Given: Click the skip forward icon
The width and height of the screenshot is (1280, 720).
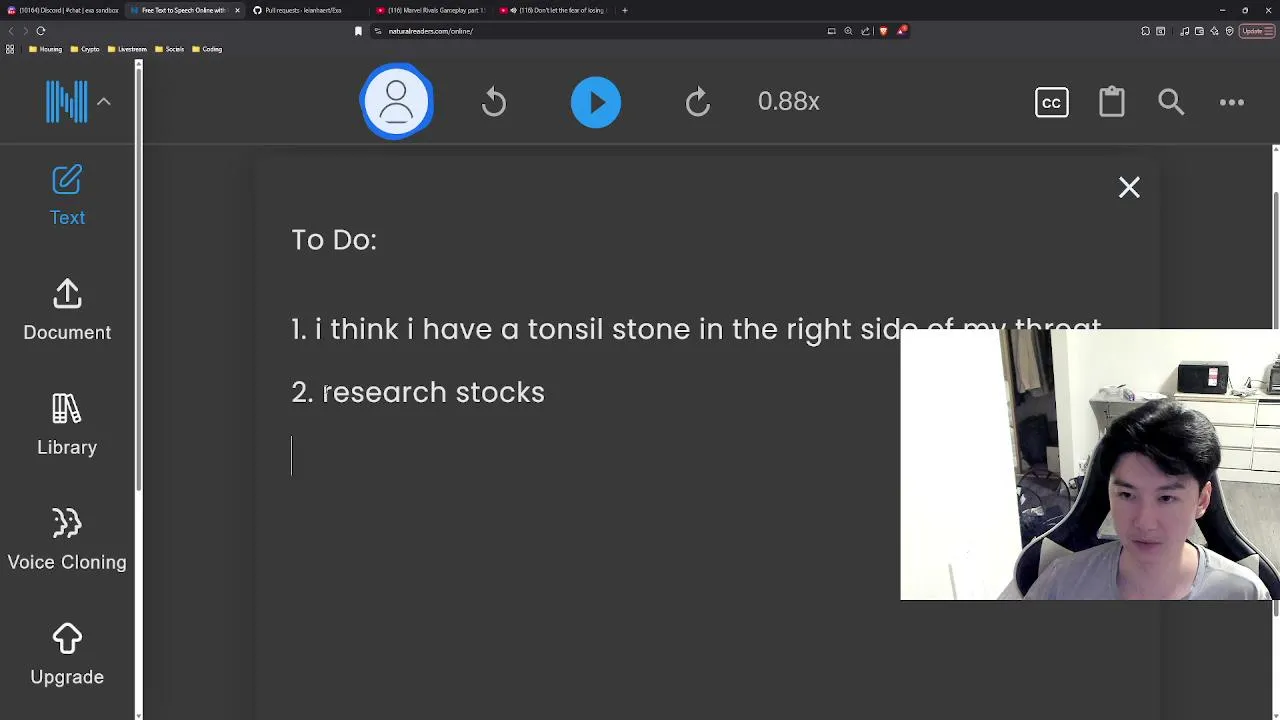Looking at the screenshot, I should point(698,102).
